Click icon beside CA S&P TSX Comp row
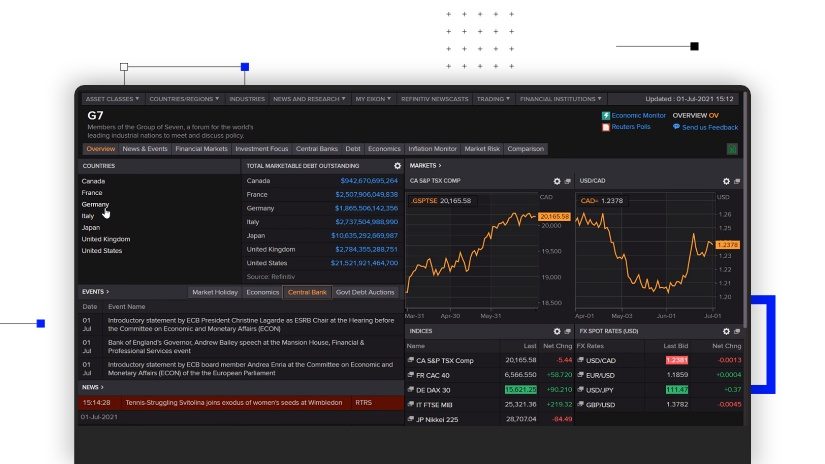Screen dimensions: 825x464 click(x=410, y=360)
